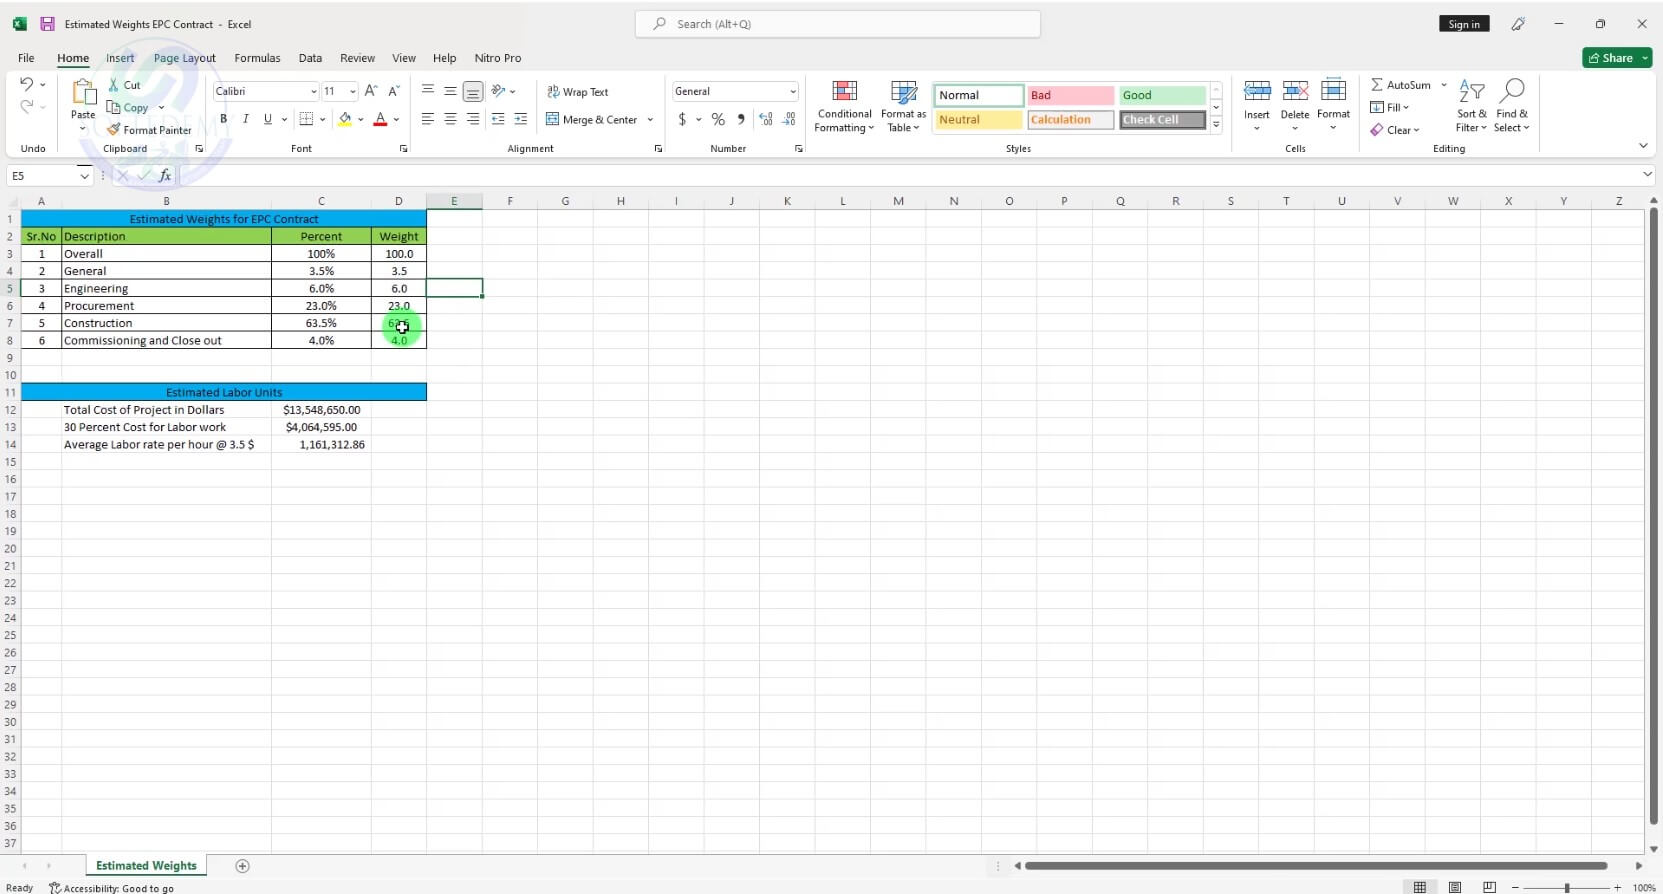Cut the selection with scissors icon
This screenshot has width=1663, height=894.
point(114,85)
